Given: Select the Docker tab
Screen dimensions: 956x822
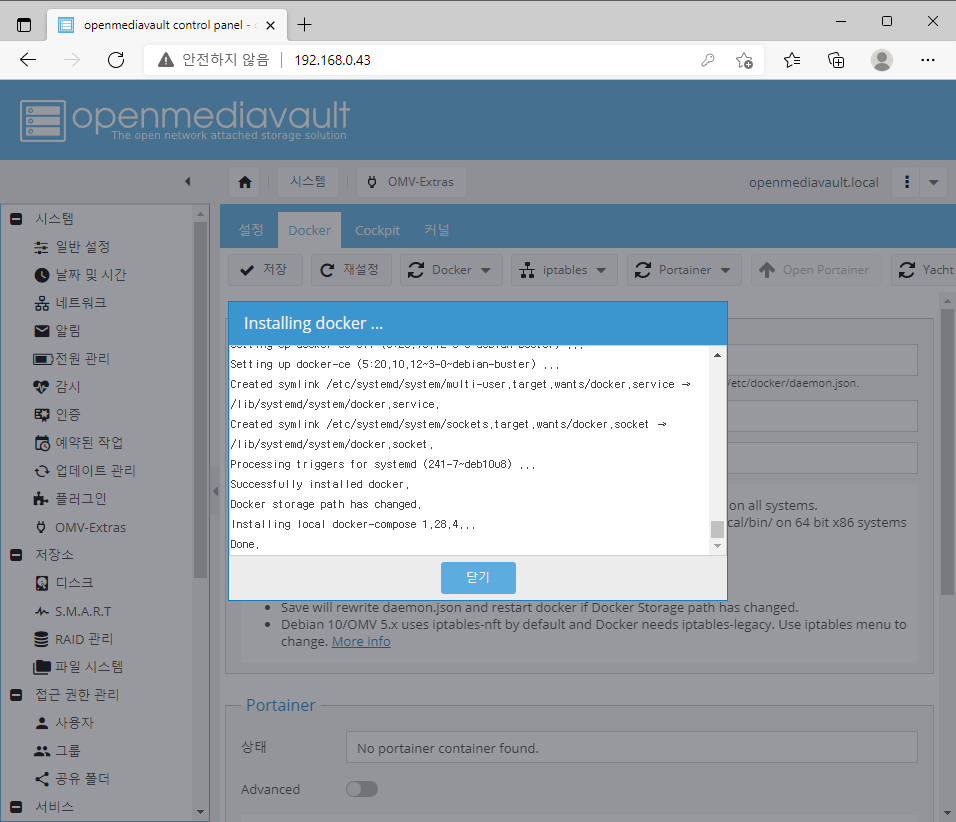Looking at the screenshot, I should pos(309,230).
